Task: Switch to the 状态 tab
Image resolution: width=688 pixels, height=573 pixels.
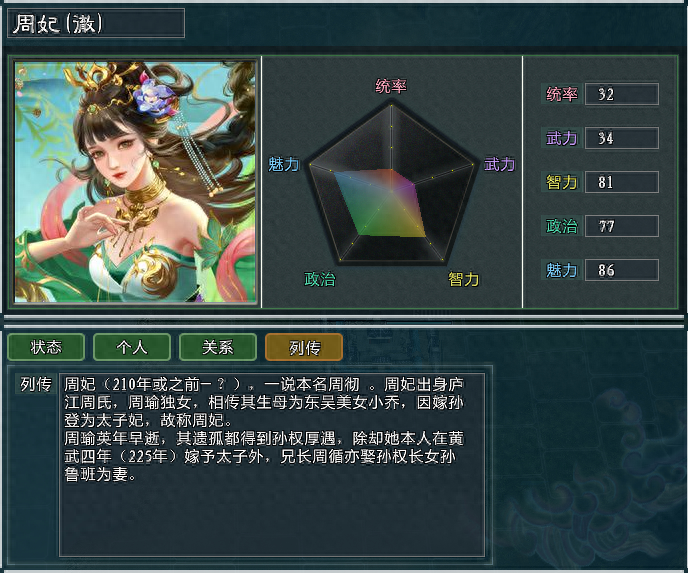Action: 46,347
